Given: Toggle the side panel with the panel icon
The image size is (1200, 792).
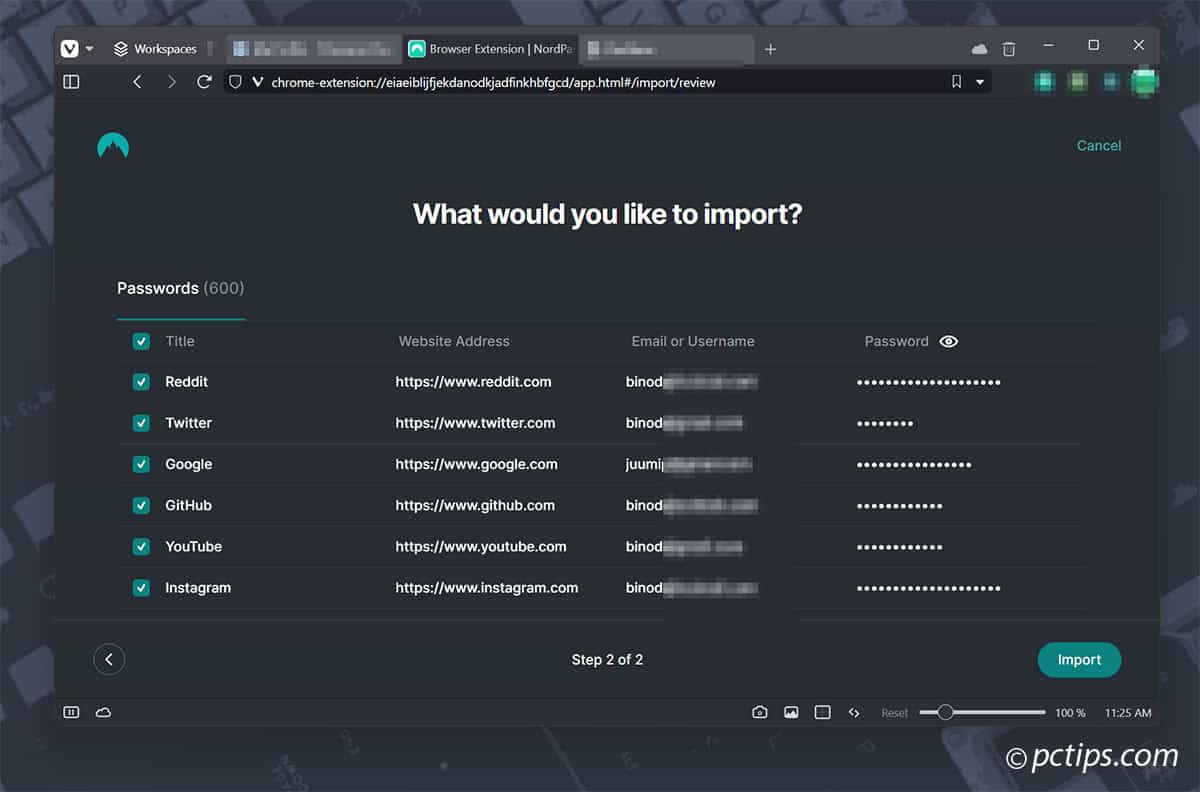Looking at the screenshot, I should [x=71, y=81].
